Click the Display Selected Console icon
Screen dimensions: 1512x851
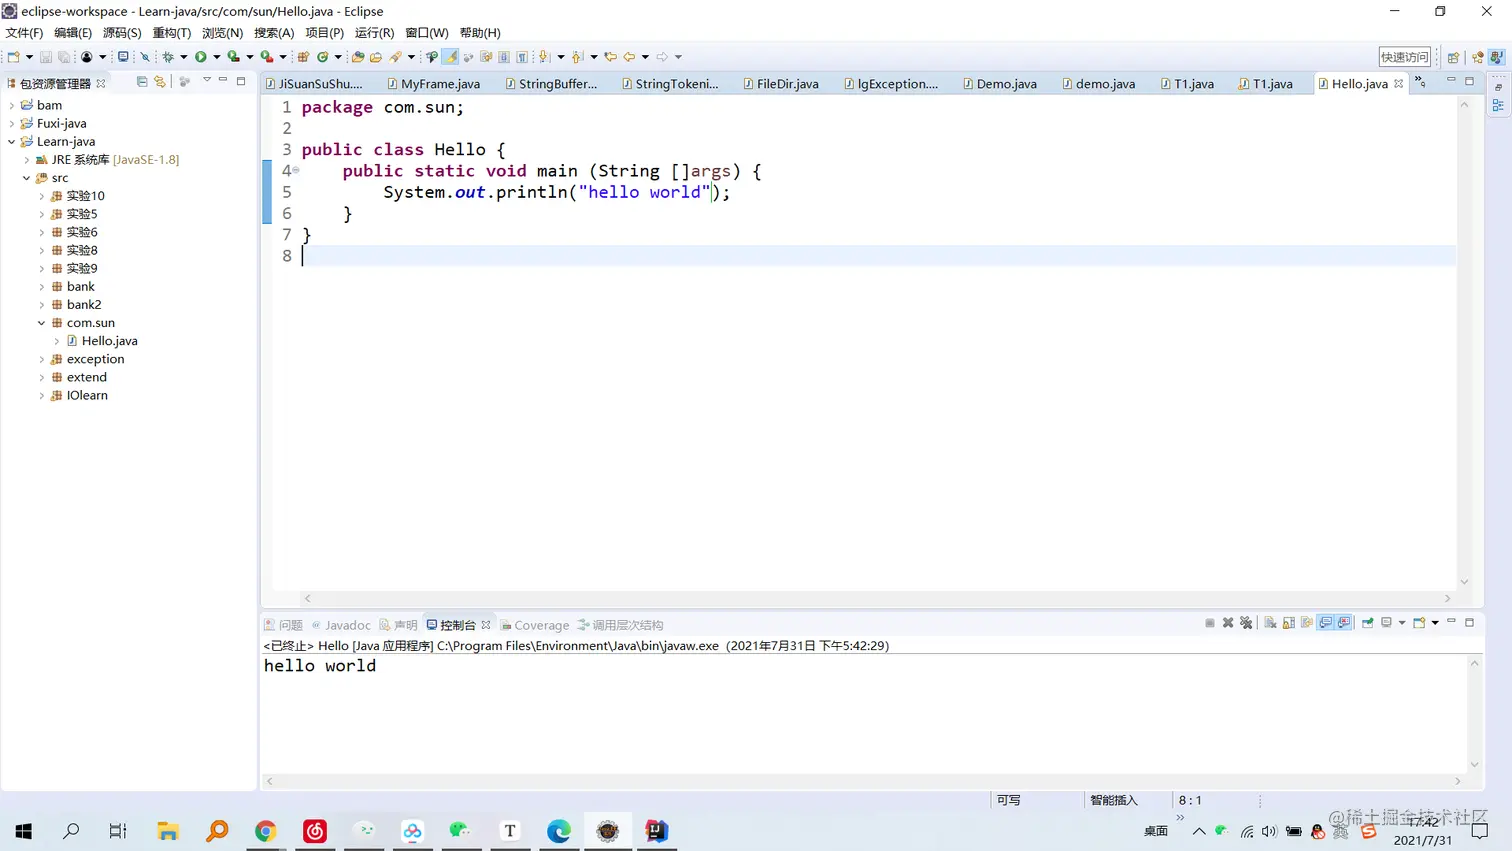(1386, 623)
